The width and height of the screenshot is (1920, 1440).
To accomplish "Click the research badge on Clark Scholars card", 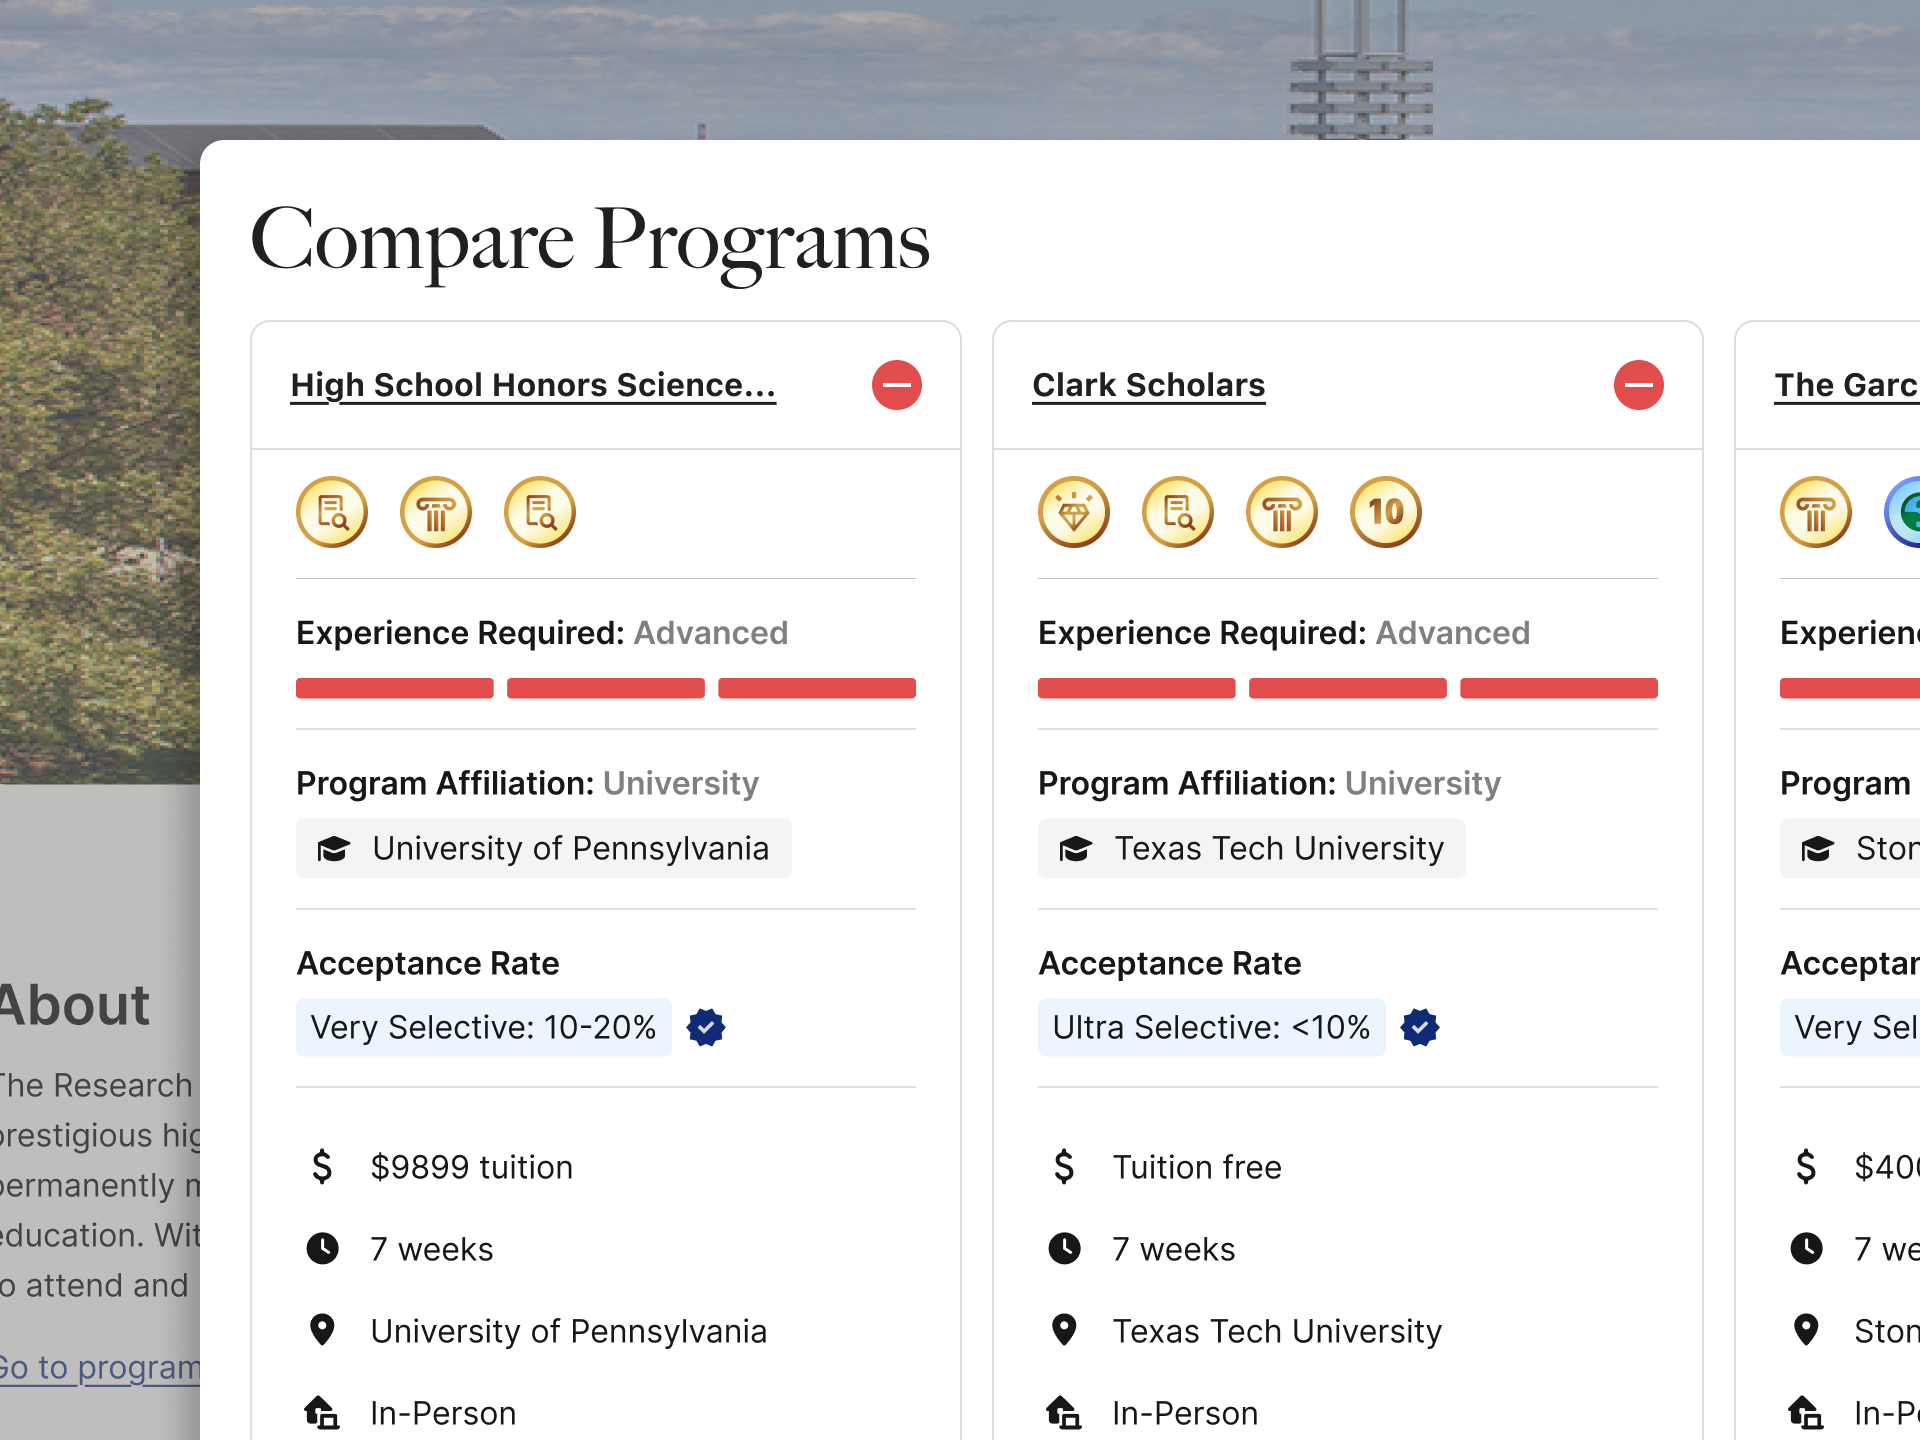I will point(1178,512).
